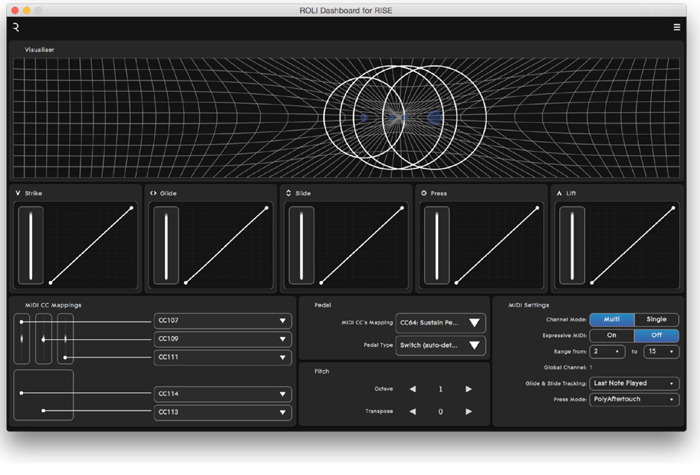
Task: Click the first MIDI CC fader for CC107
Action: pyautogui.click(x=21, y=339)
